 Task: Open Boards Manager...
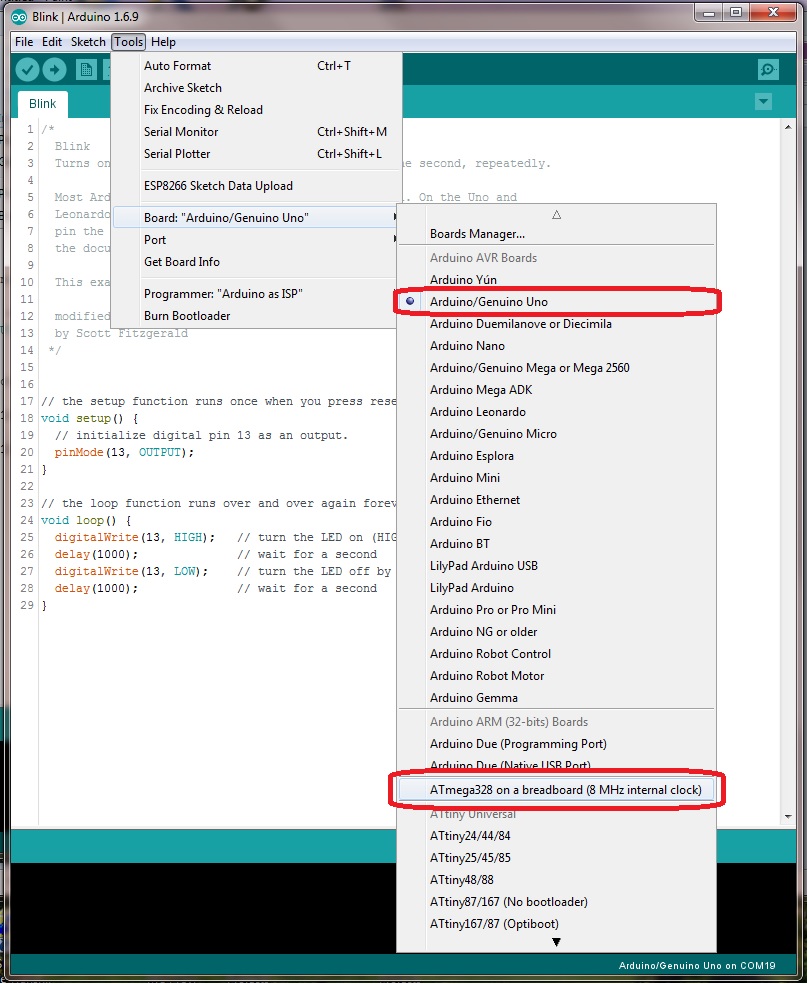(x=557, y=234)
